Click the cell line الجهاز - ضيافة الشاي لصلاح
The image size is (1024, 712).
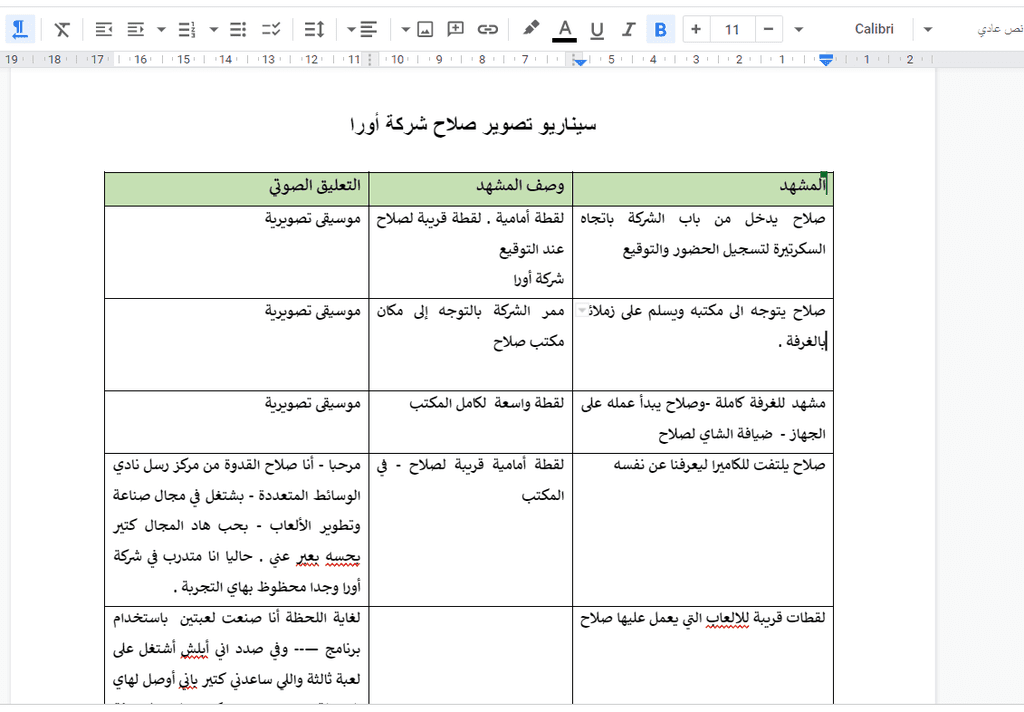tap(742, 434)
